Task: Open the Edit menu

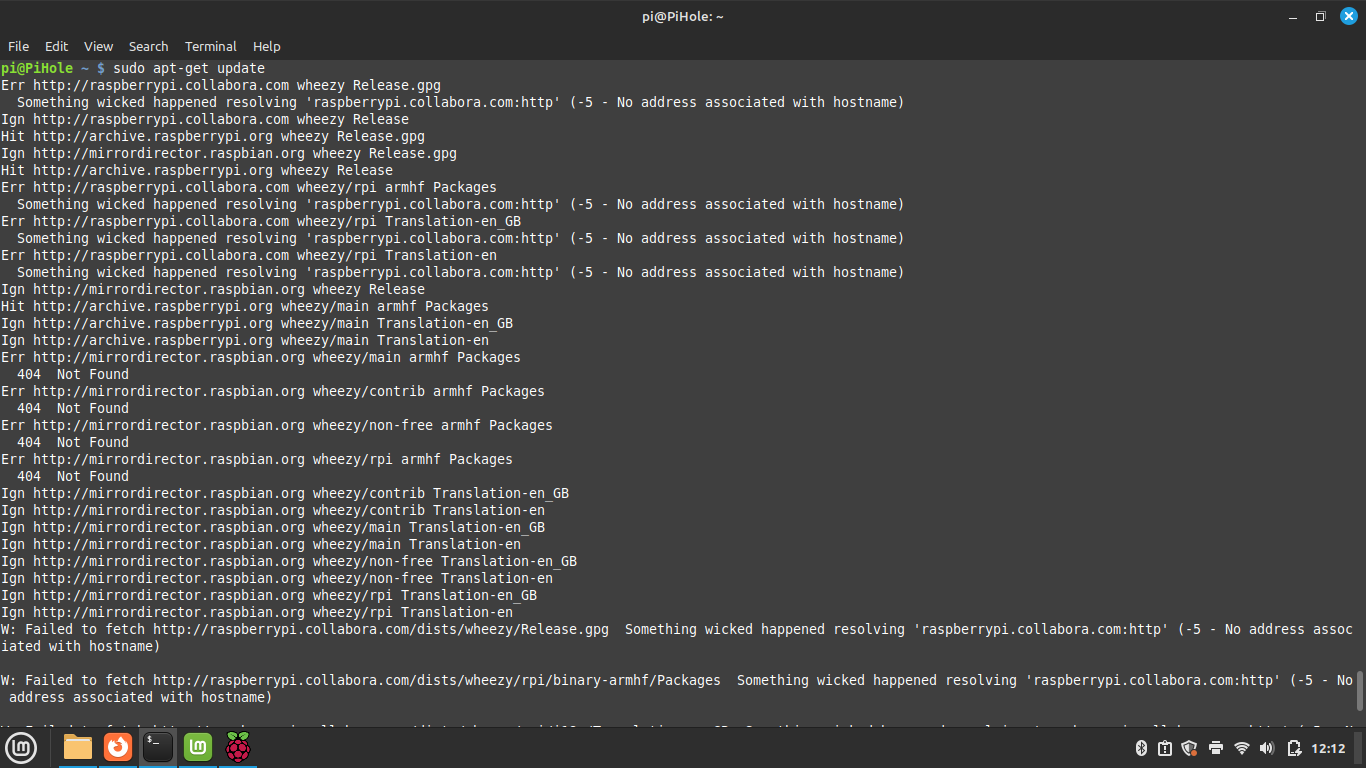Action: (x=57, y=46)
